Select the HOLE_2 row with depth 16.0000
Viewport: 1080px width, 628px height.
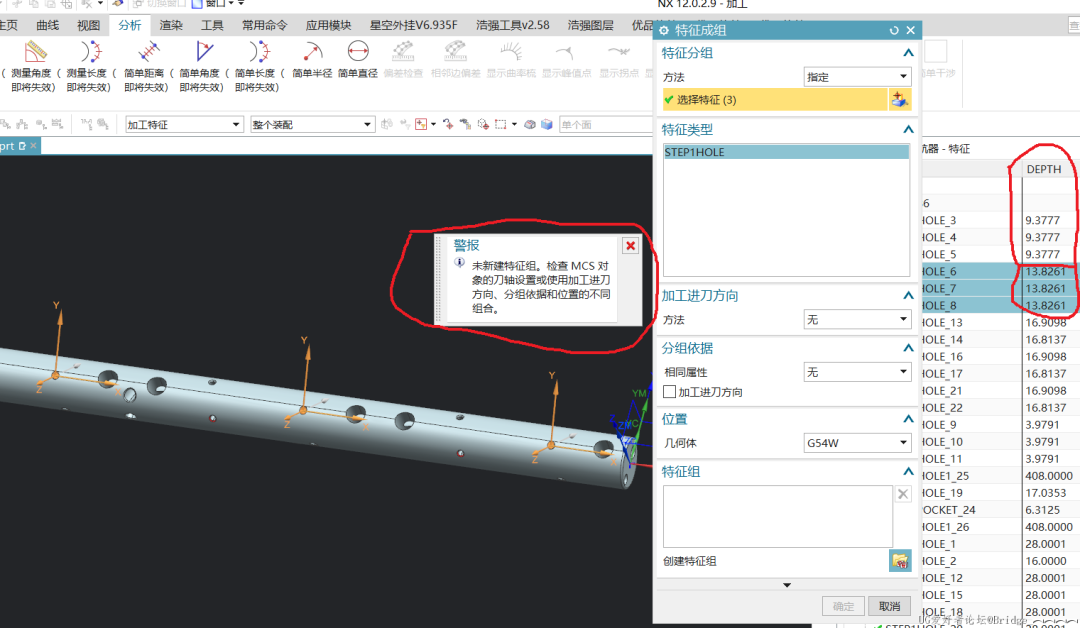[x=1000, y=561]
